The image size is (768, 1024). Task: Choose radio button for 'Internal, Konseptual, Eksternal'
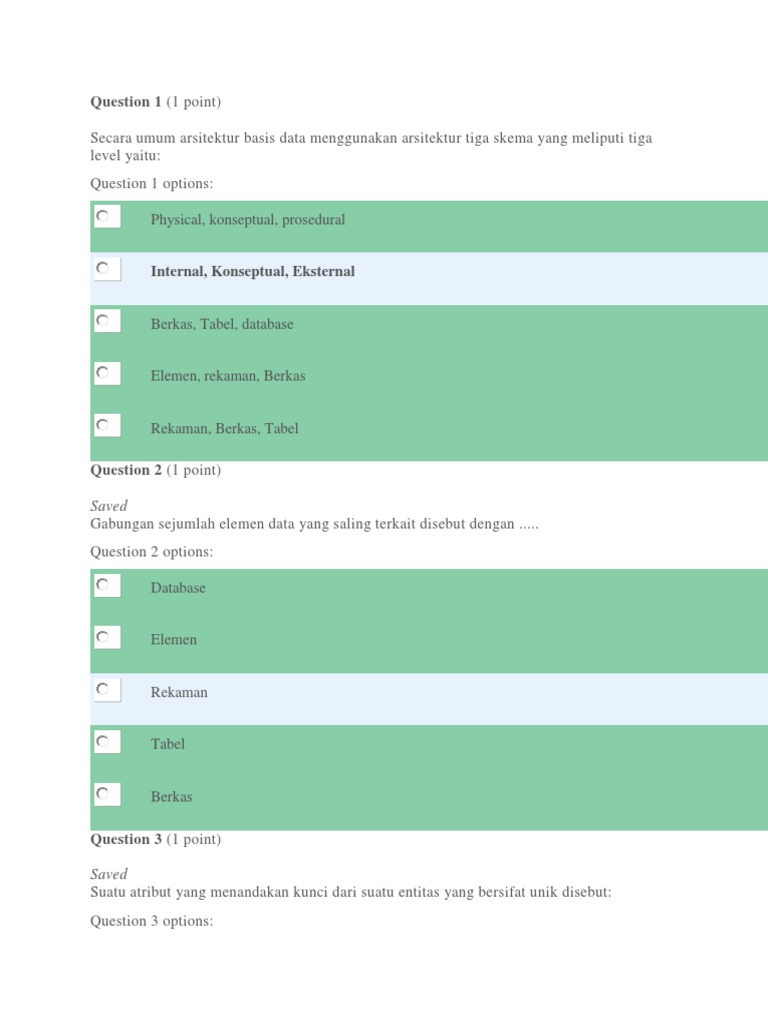coord(103,268)
